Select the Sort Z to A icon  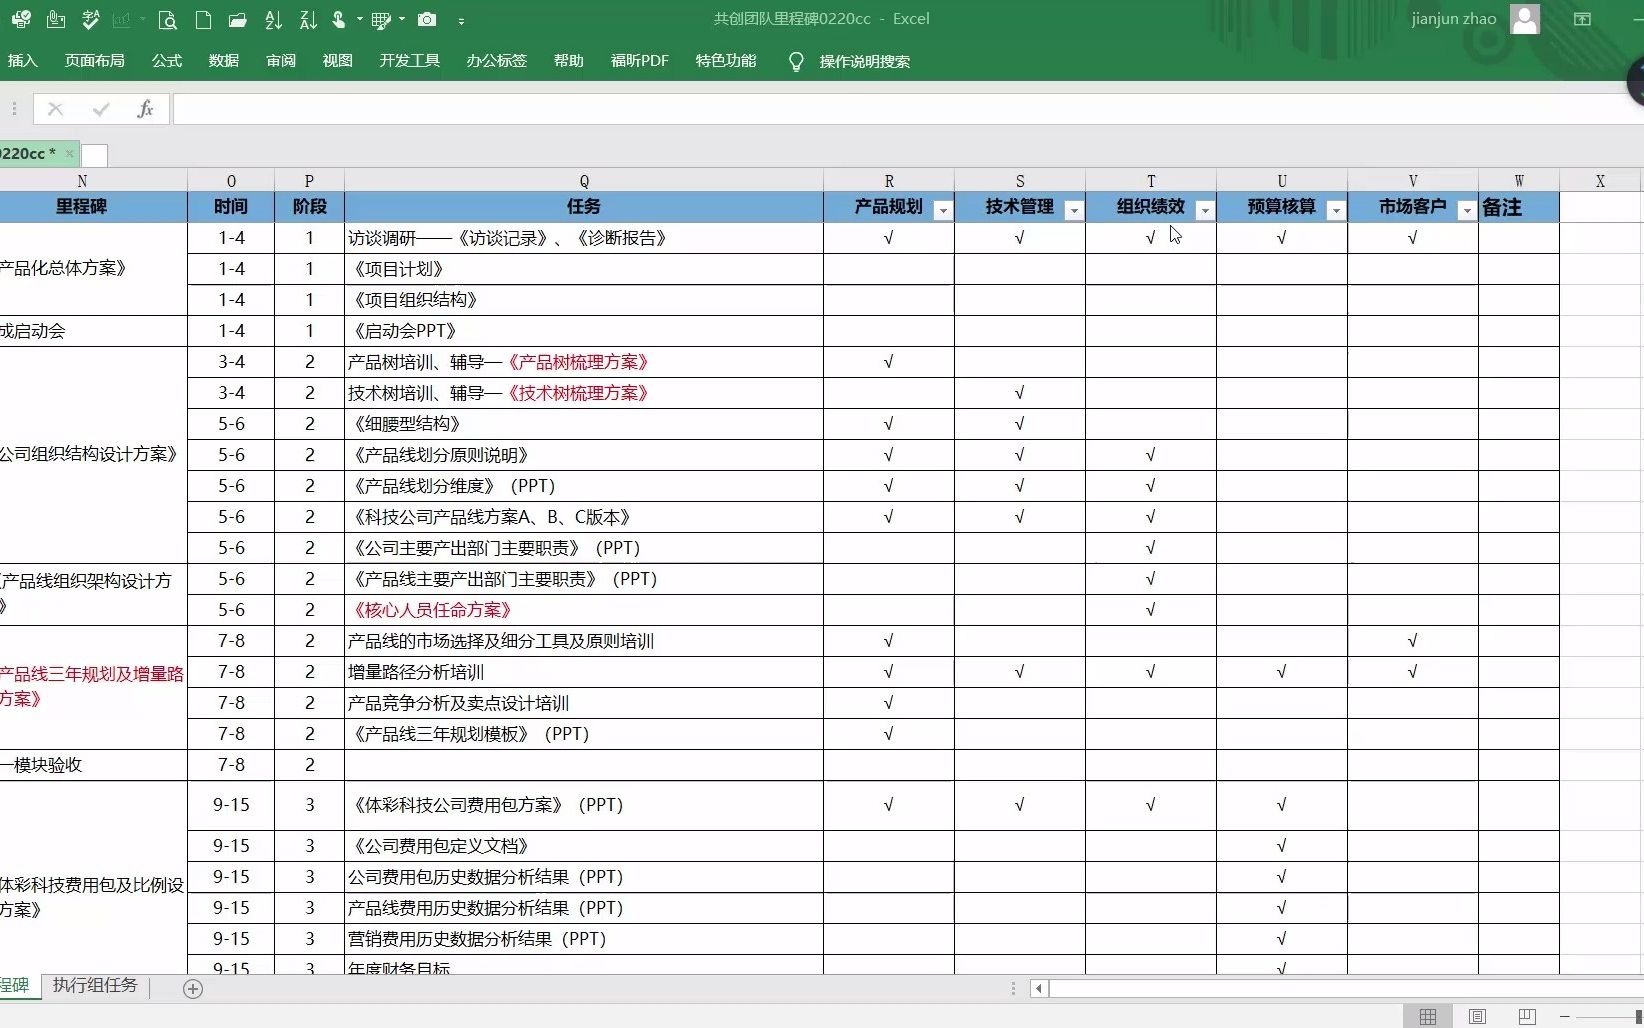[x=308, y=20]
